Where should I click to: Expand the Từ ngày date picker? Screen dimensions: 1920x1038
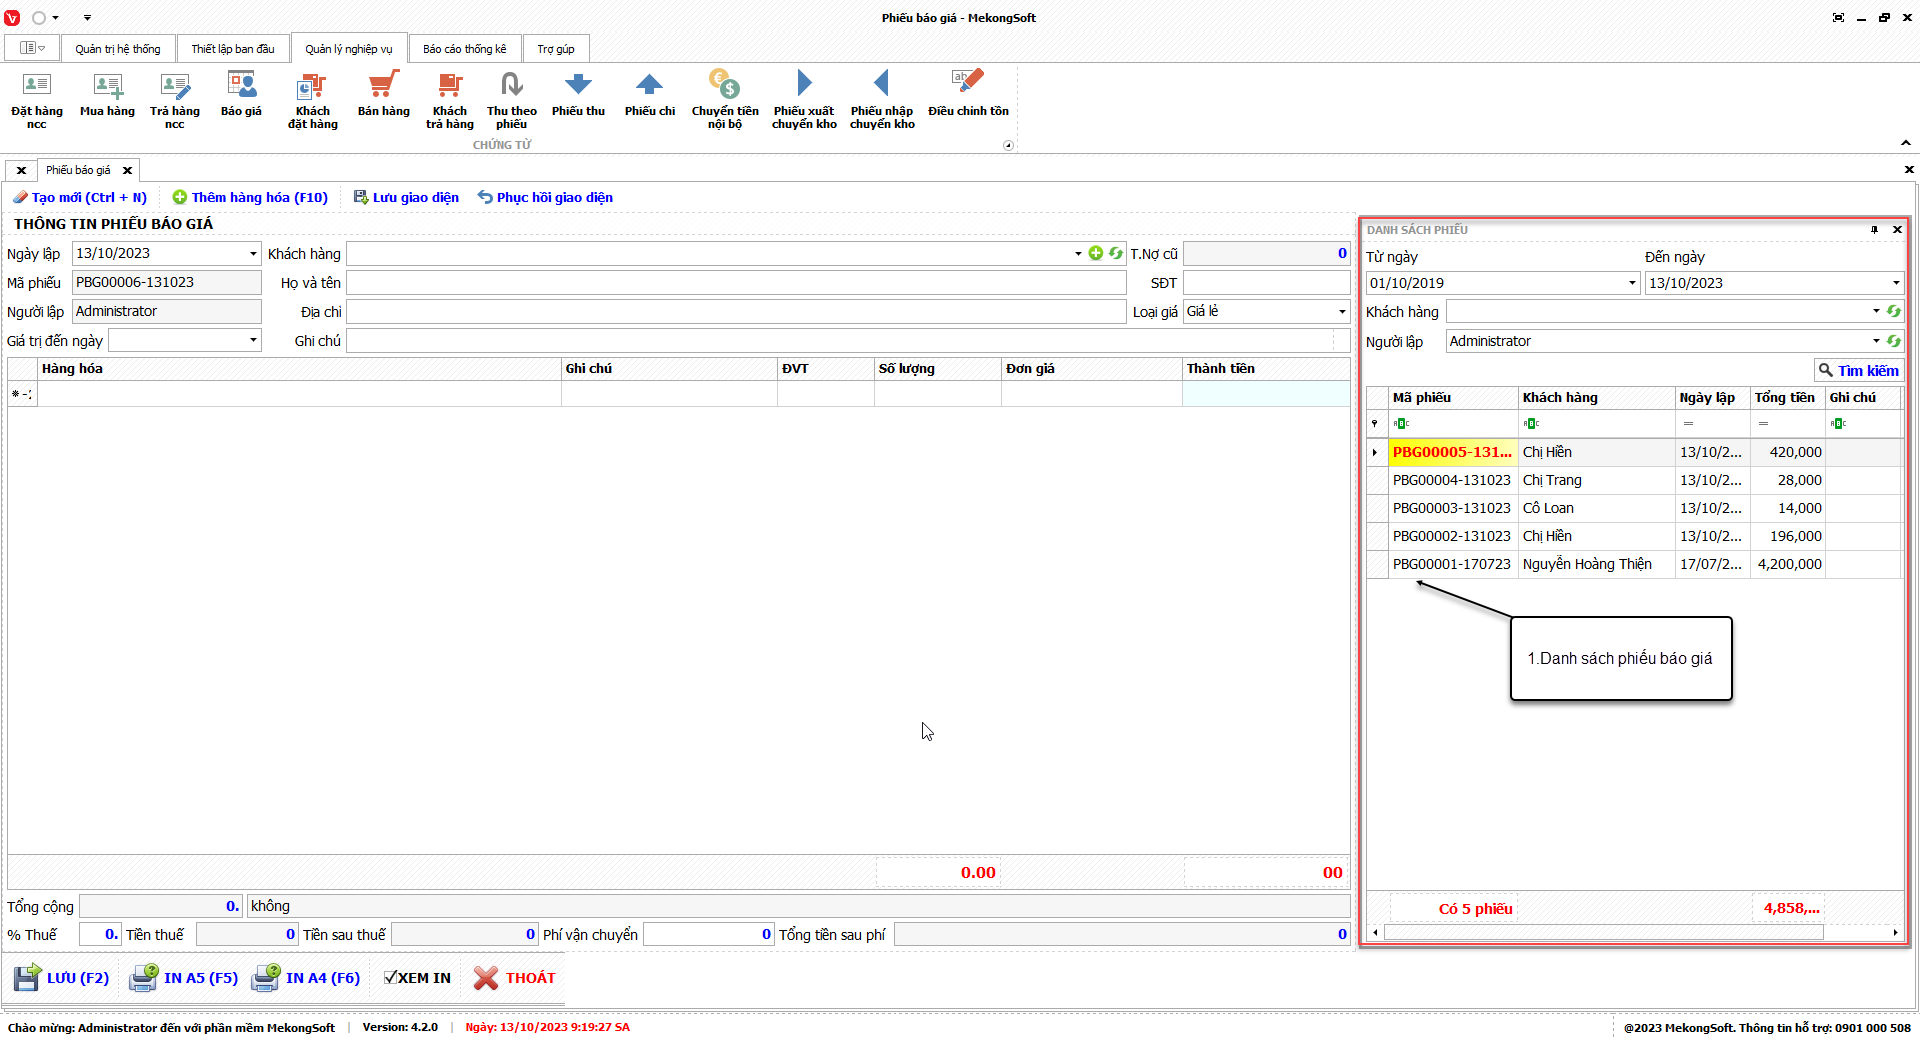click(x=1632, y=283)
